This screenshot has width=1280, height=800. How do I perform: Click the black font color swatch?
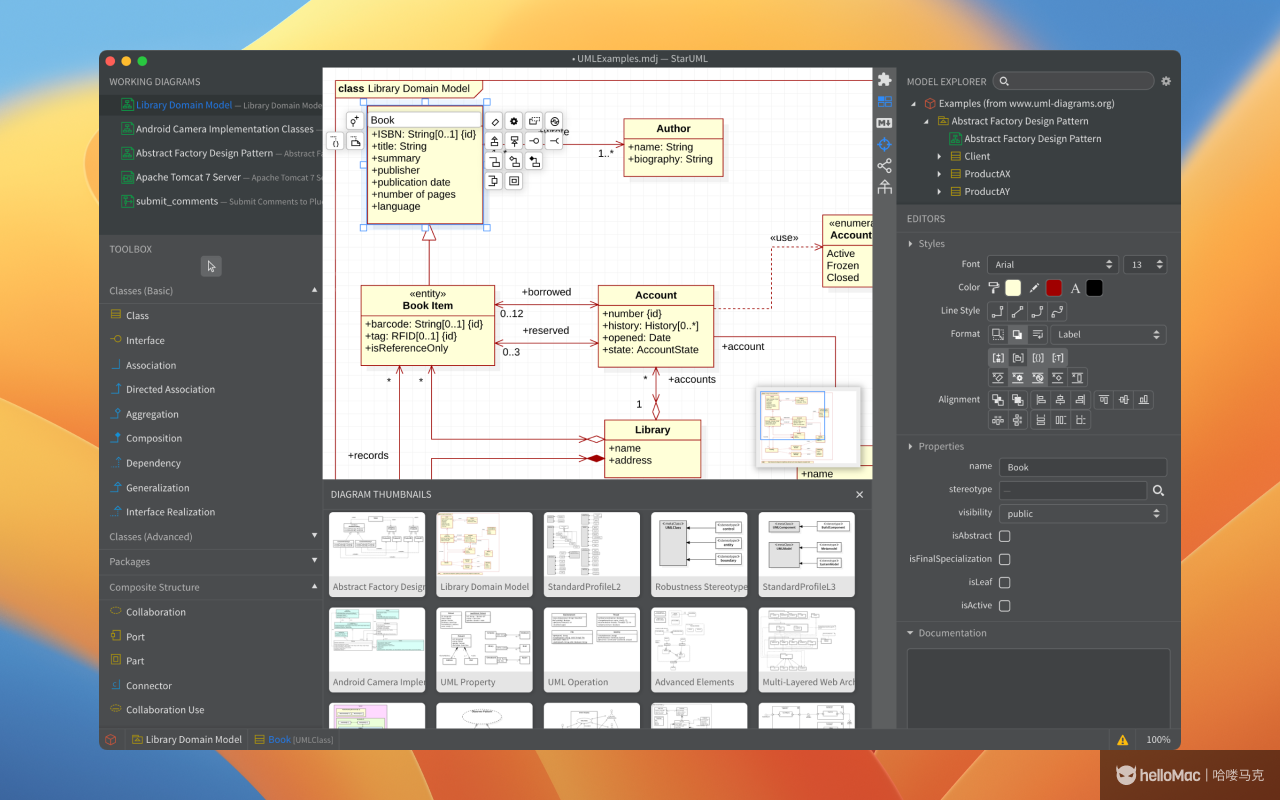click(x=1094, y=288)
